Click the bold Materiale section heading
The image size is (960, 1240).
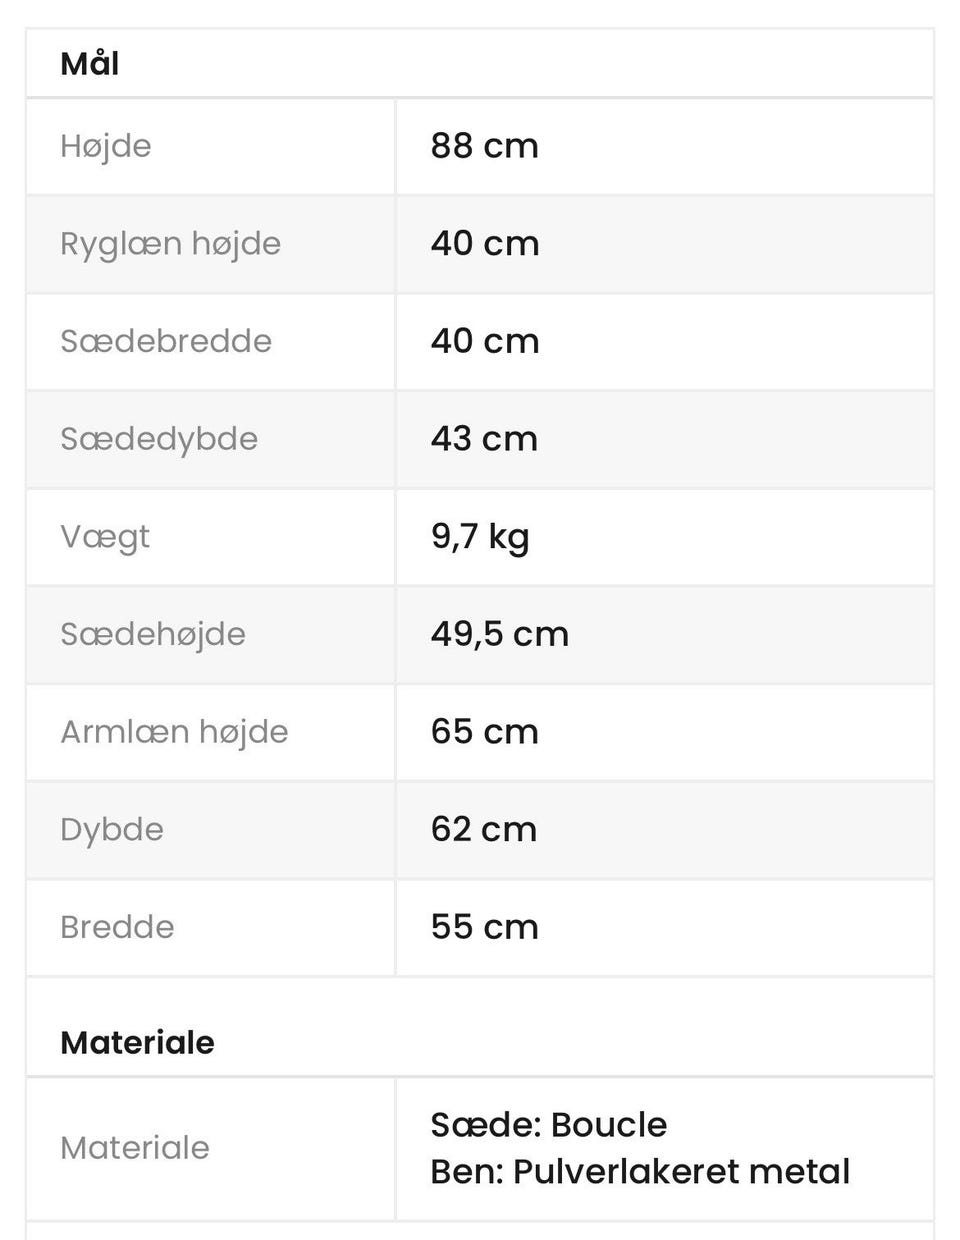(137, 1043)
